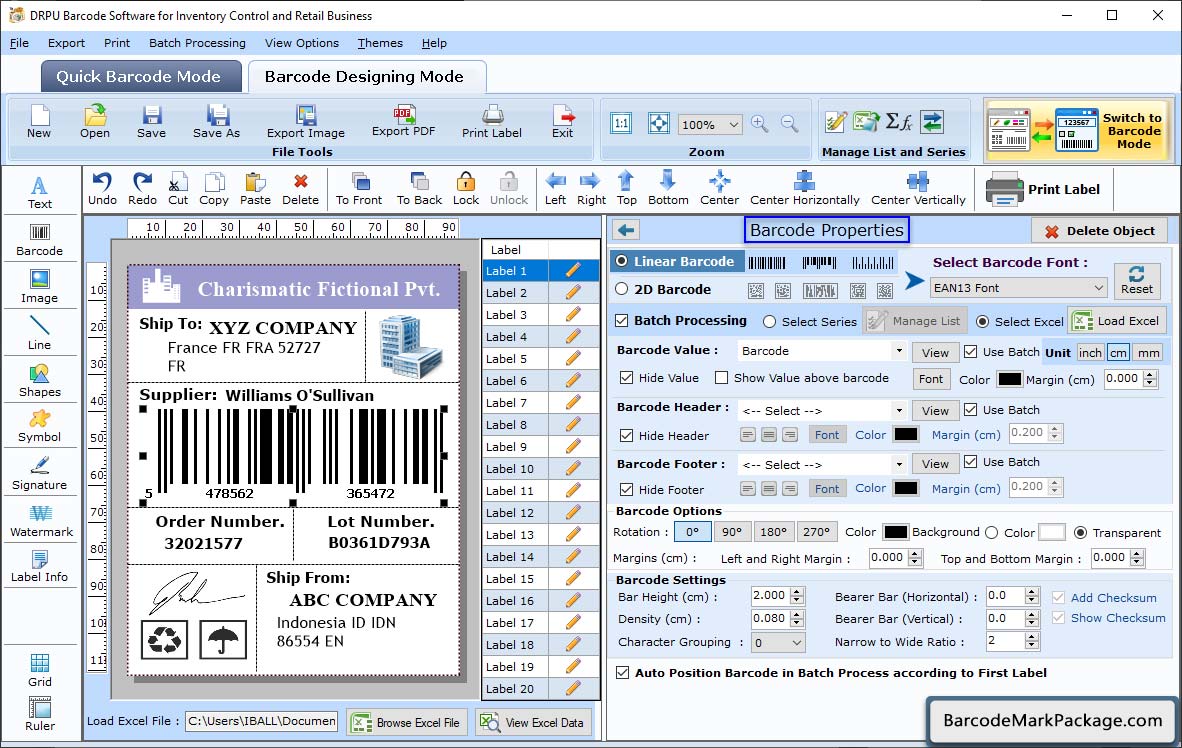
Task: Switch to Quick Barcode Mode tab
Action: 140,76
